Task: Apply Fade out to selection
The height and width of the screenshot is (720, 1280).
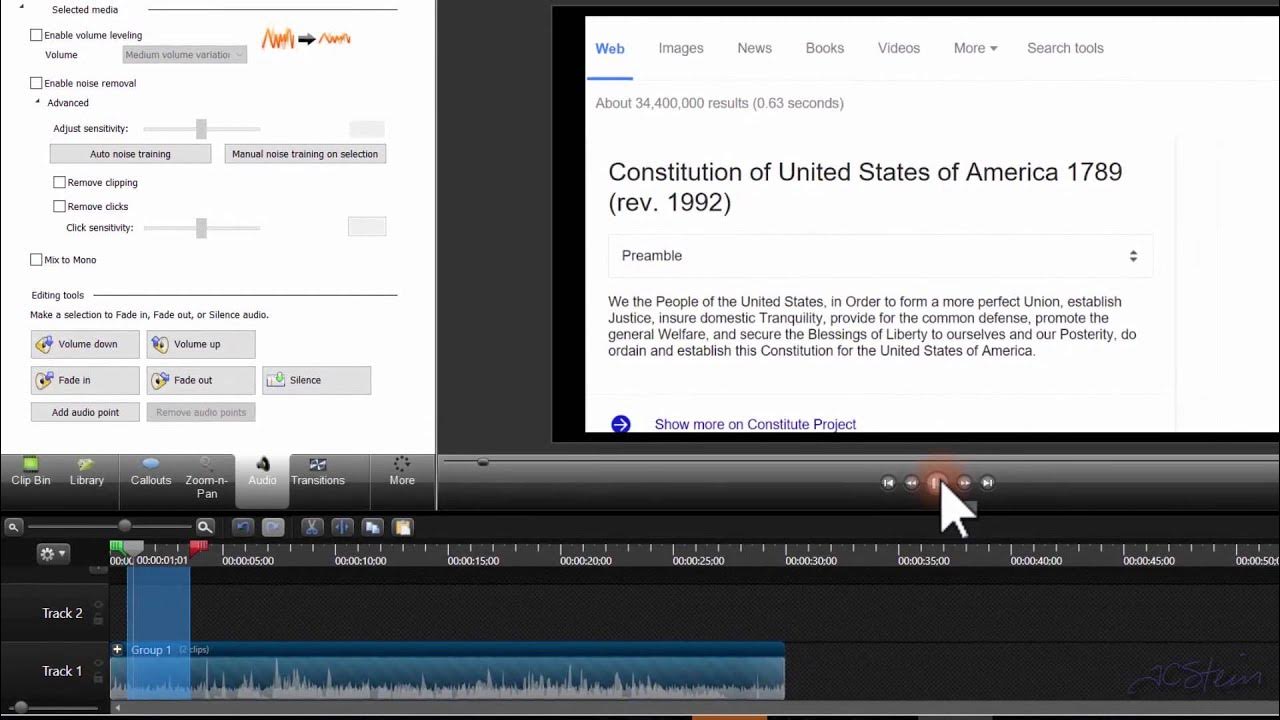Action: click(x=201, y=380)
